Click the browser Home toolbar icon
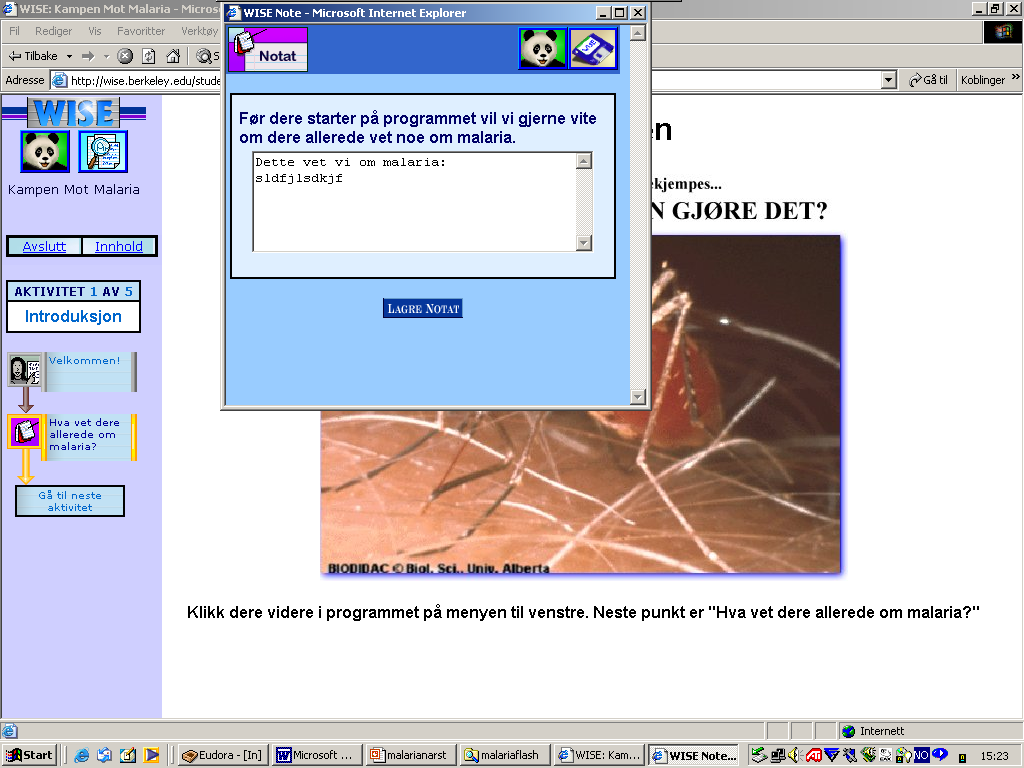Viewport: 1024px width, 768px height. 173,56
